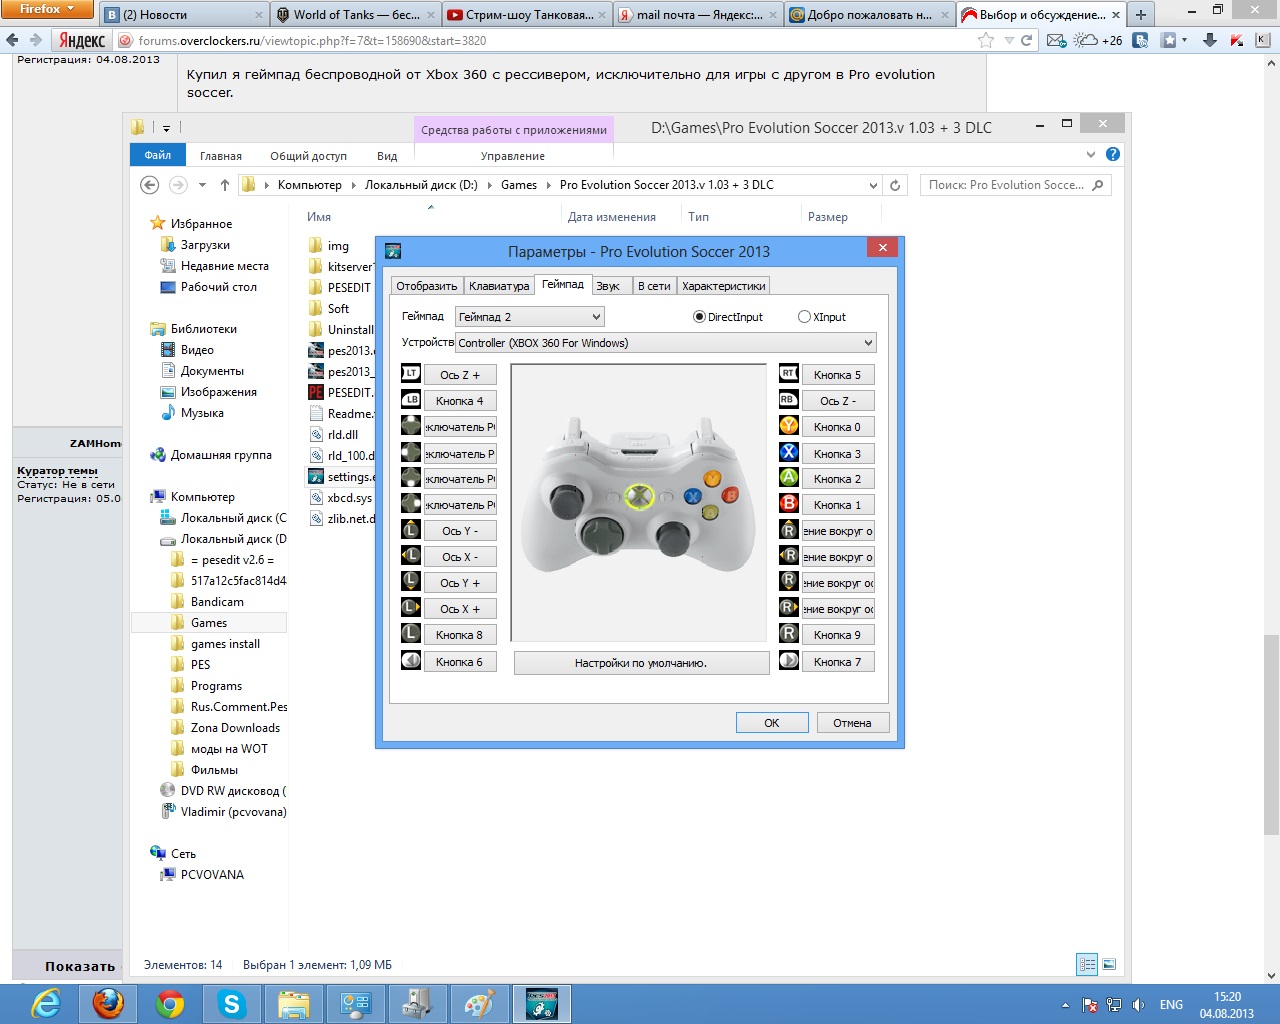Viewport: 1280px width, 1024px height.
Task: Confirm the gamepad settings with OK
Action: 772,723
